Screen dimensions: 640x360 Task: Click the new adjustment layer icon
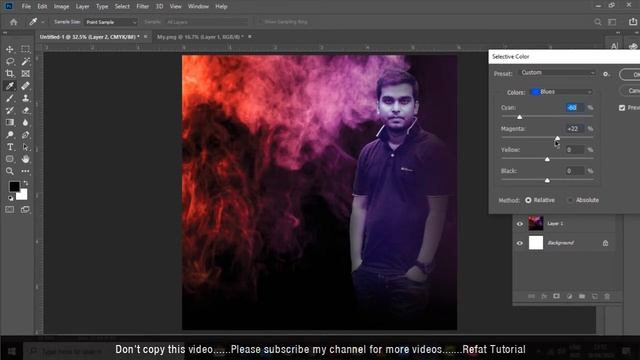[x=569, y=296]
